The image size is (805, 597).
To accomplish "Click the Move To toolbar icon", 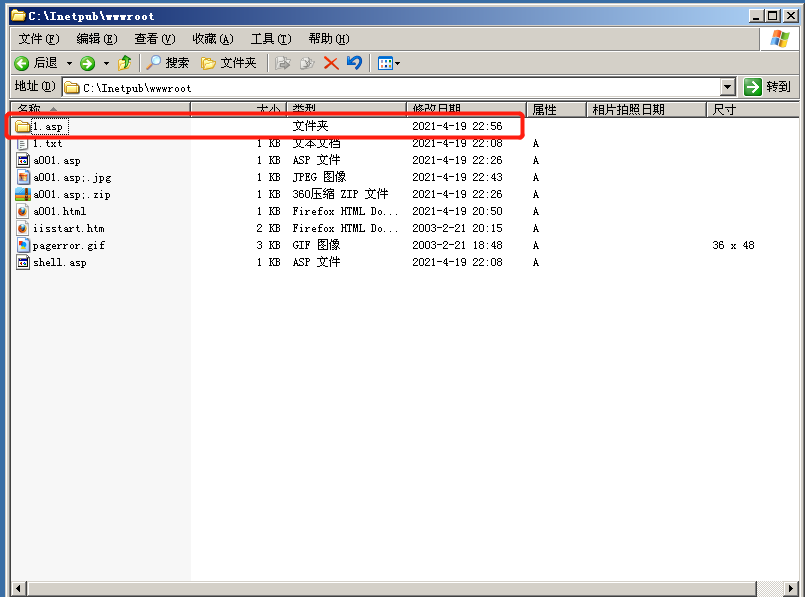I will click(x=282, y=63).
